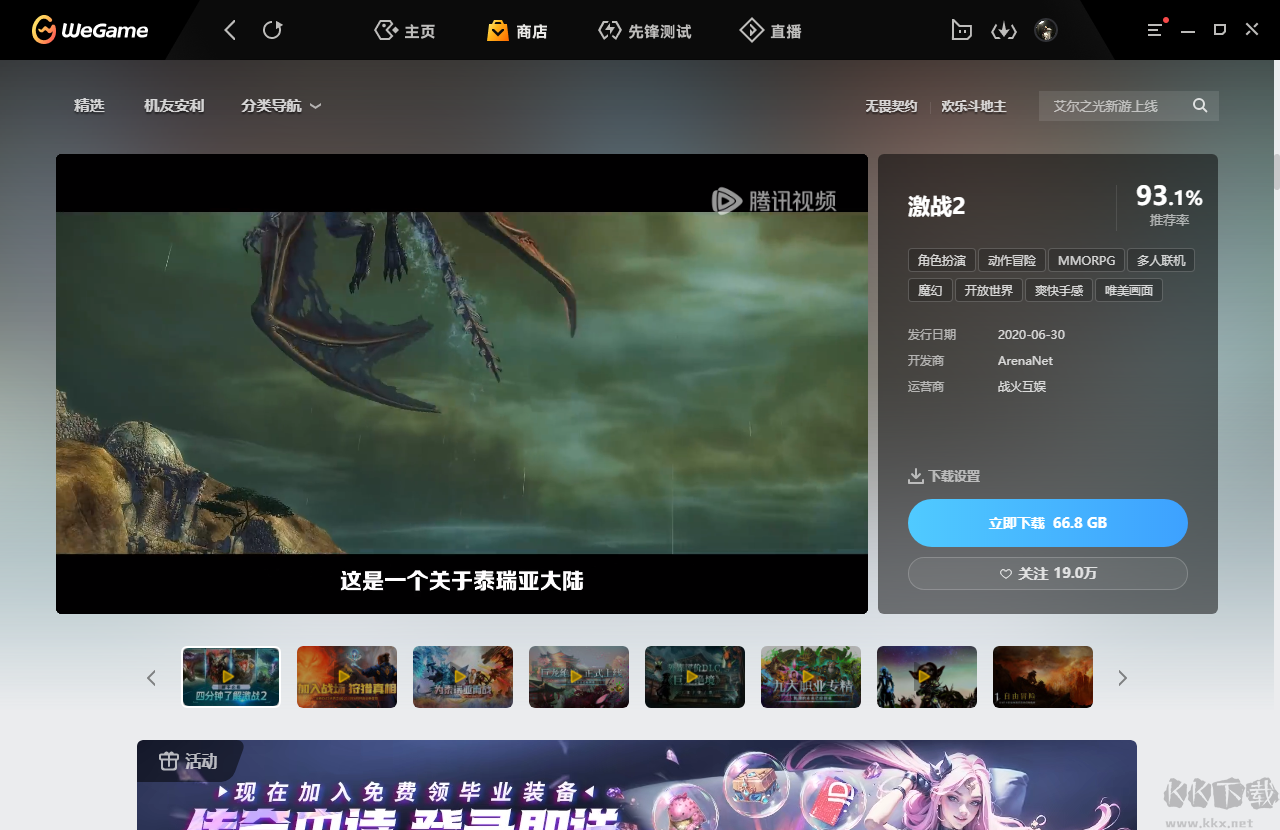1280x830 pixels.
Task: Click the refresh page icon
Action: (272, 30)
